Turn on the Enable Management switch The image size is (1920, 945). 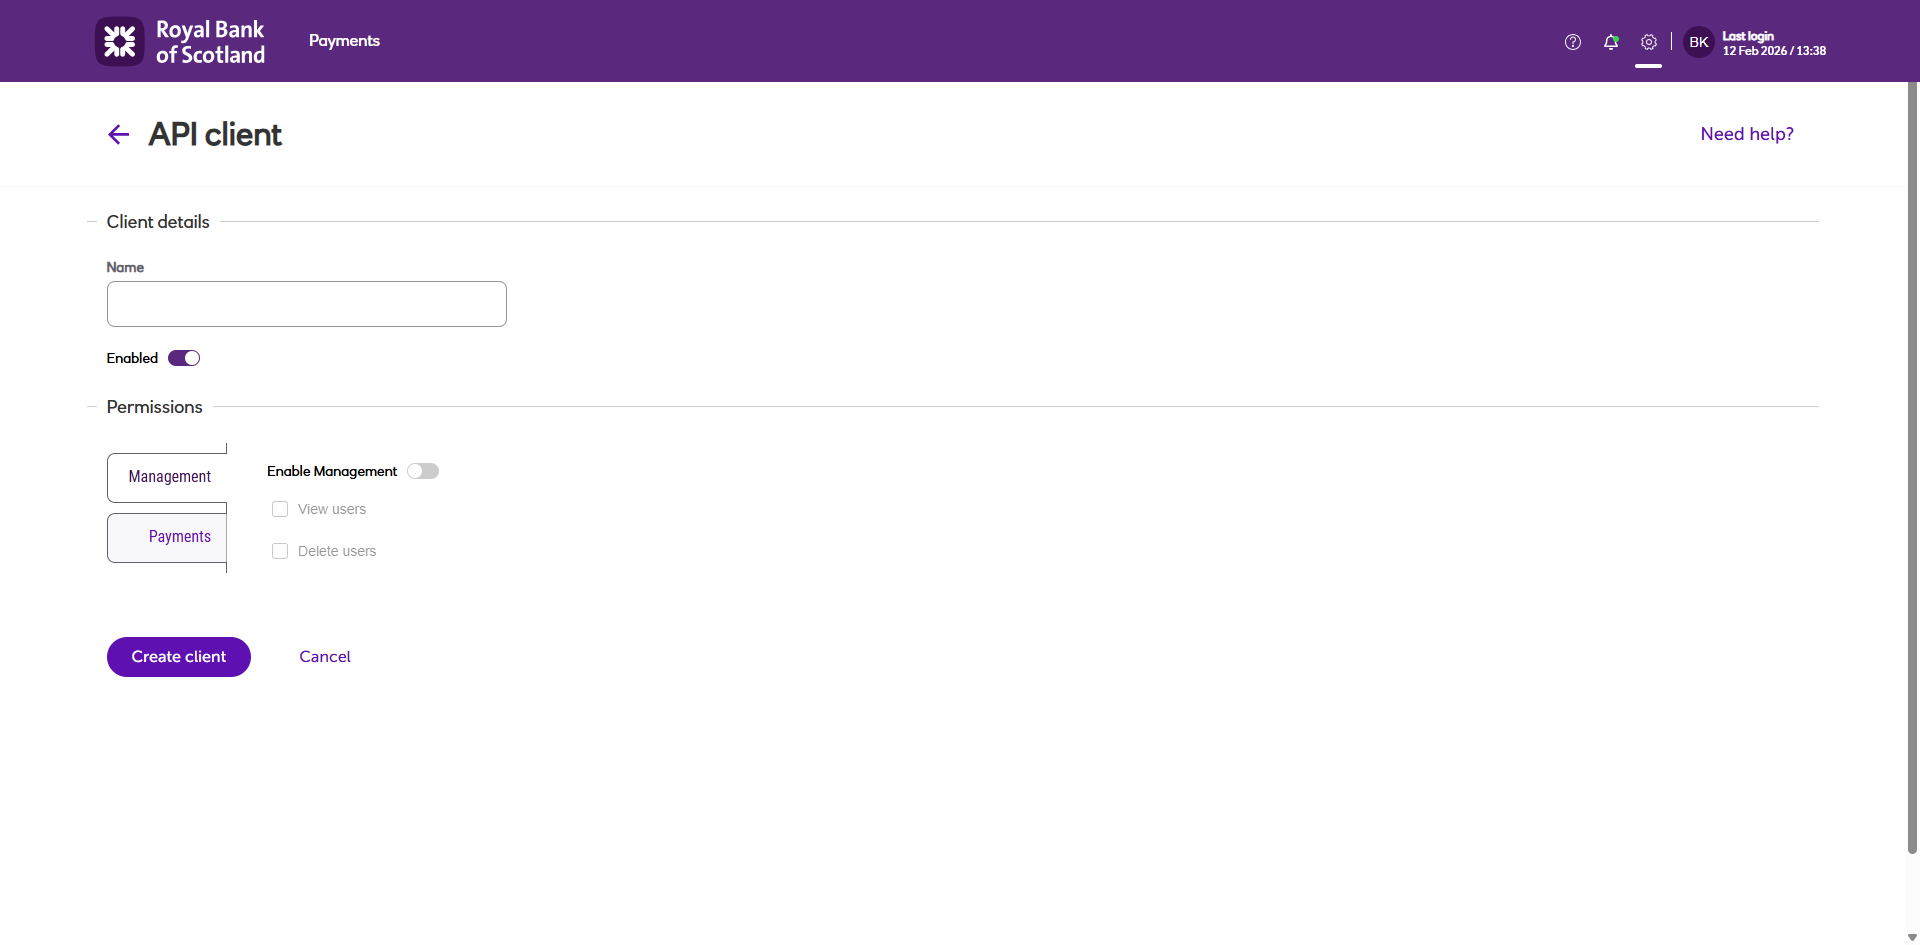pyautogui.click(x=423, y=471)
